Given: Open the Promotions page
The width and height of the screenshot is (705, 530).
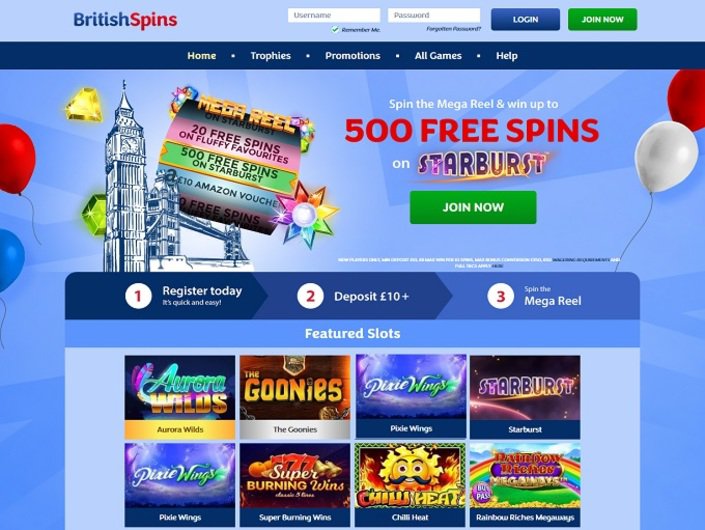Looking at the screenshot, I should (352, 56).
